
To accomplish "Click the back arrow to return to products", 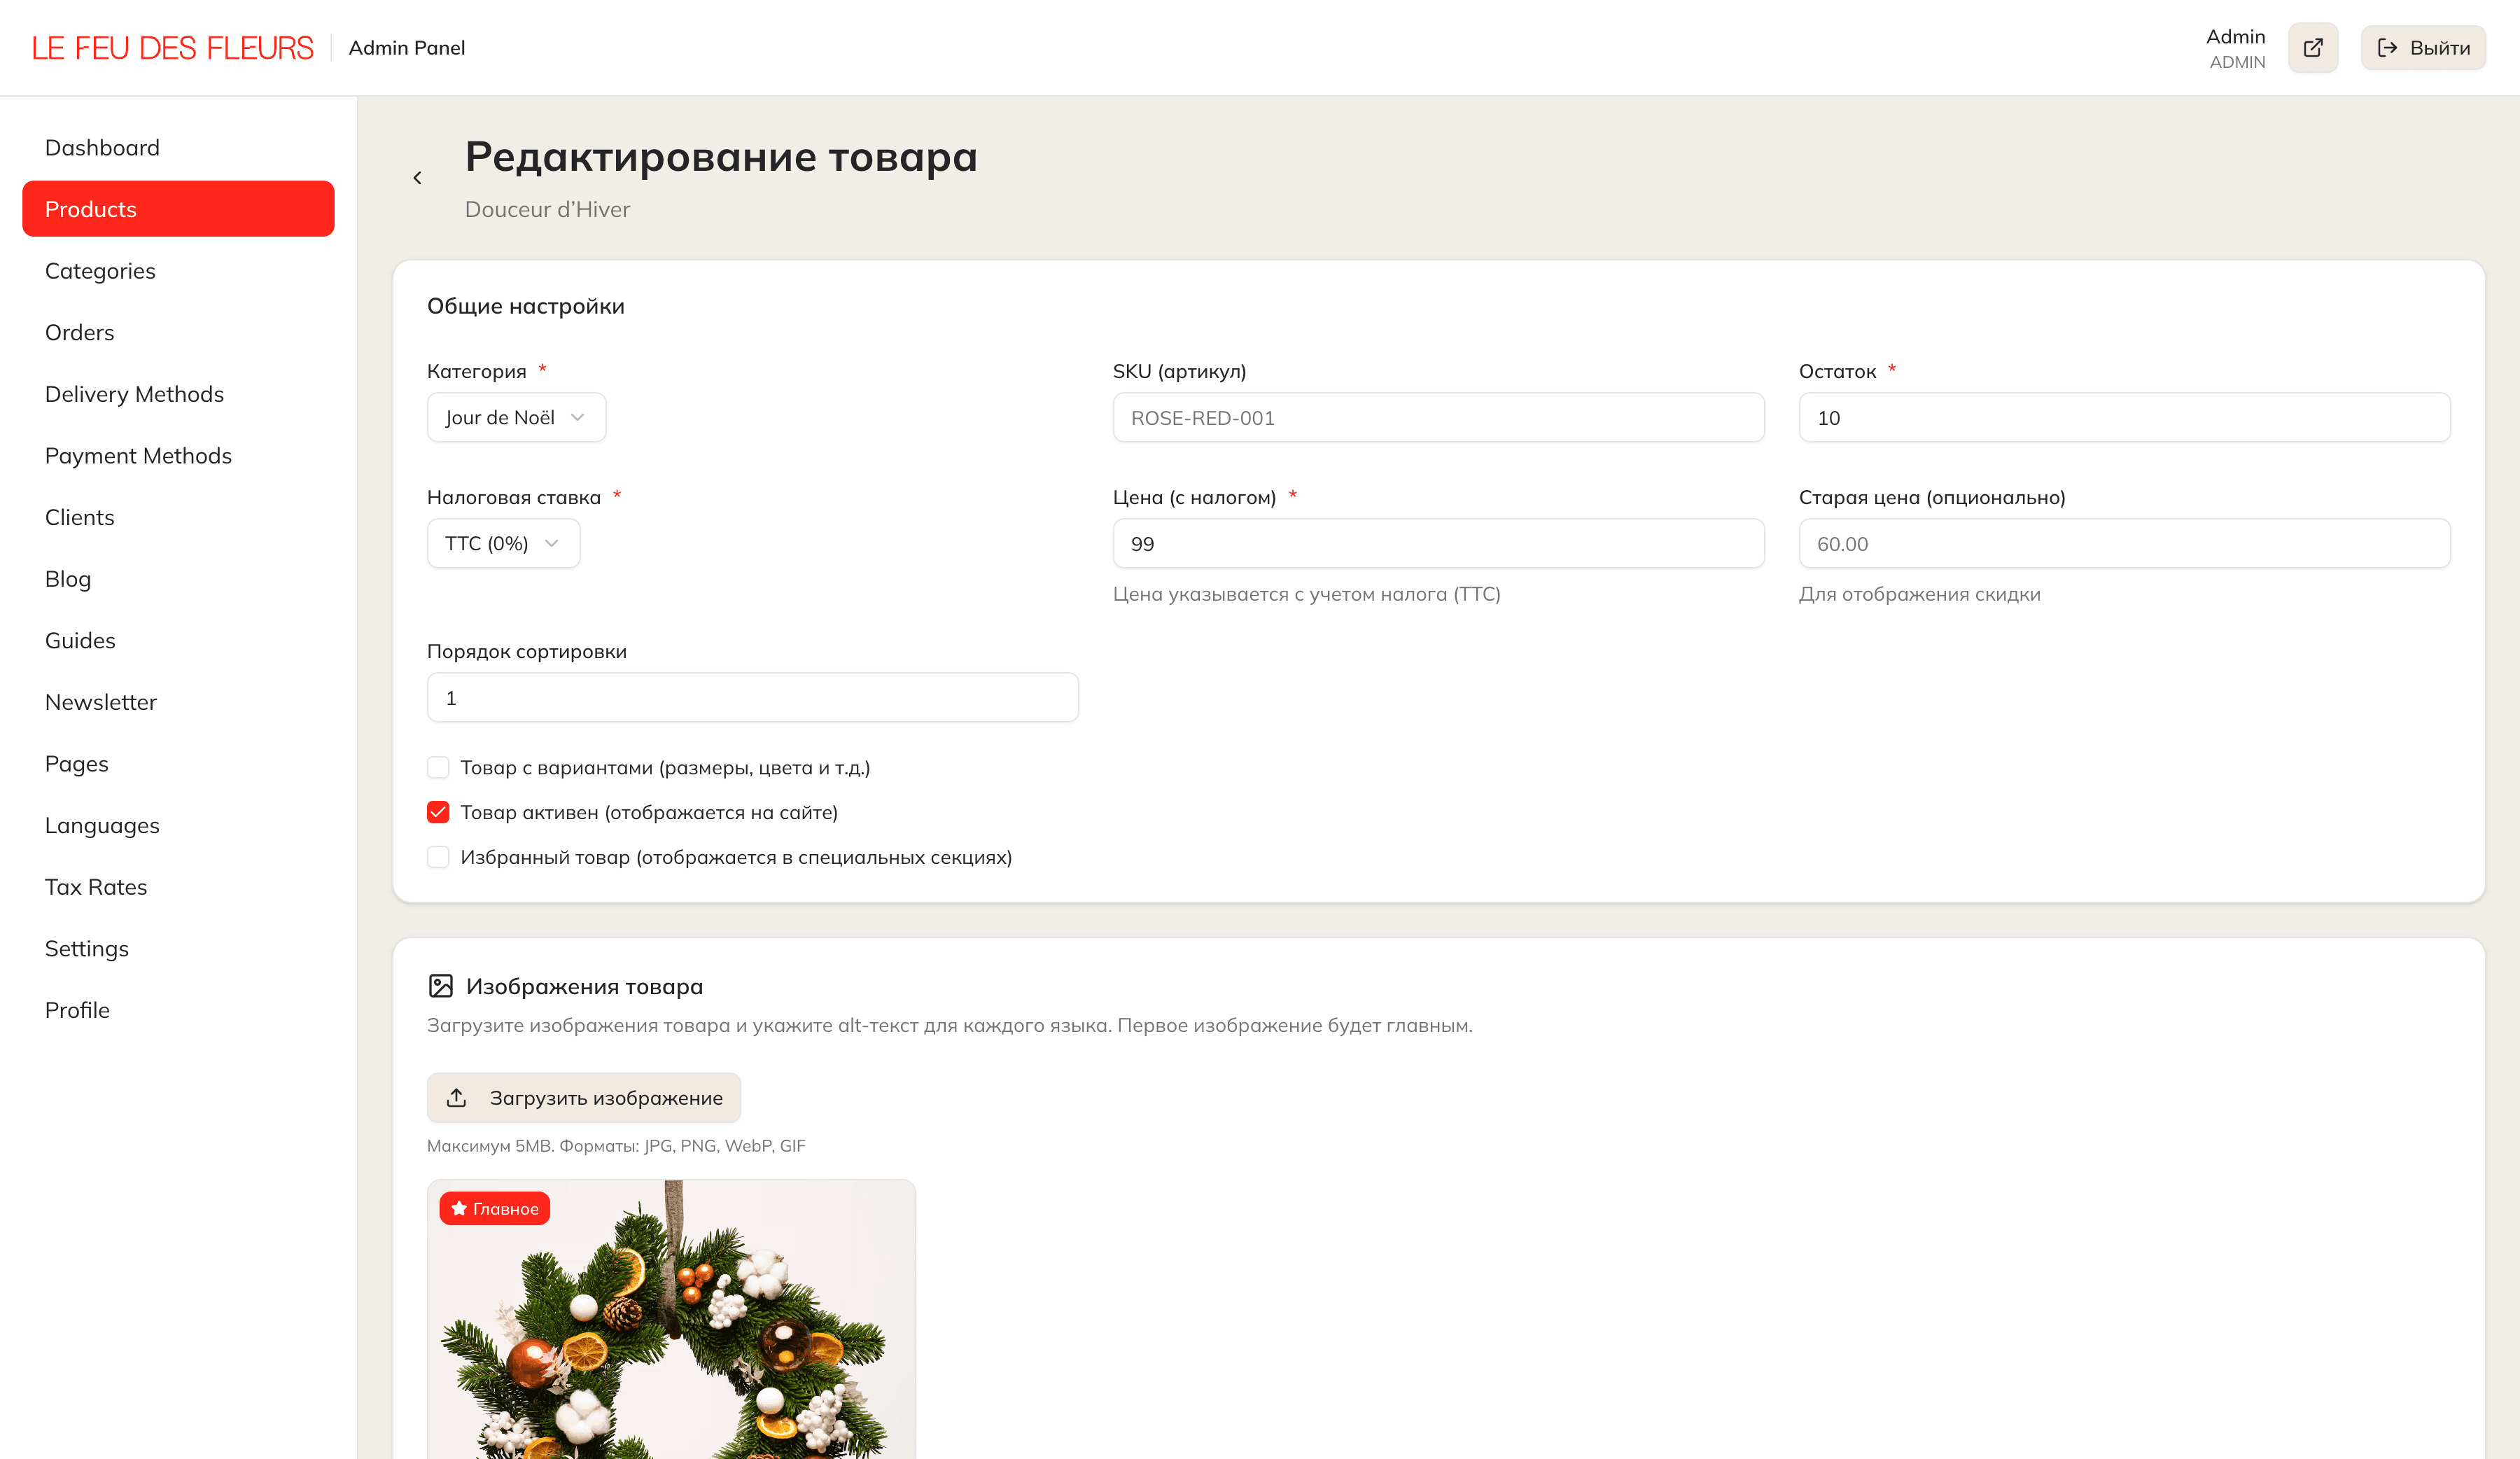I will coord(417,177).
